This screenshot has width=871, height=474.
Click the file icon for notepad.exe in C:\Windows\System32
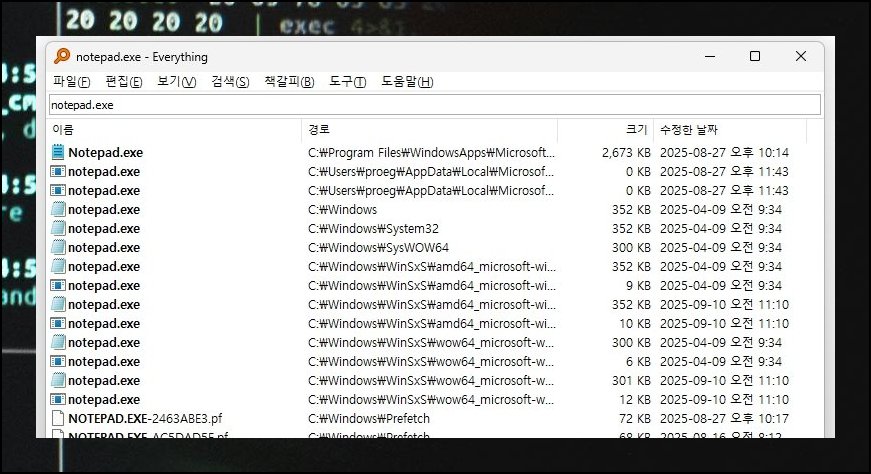[x=58, y=228]
